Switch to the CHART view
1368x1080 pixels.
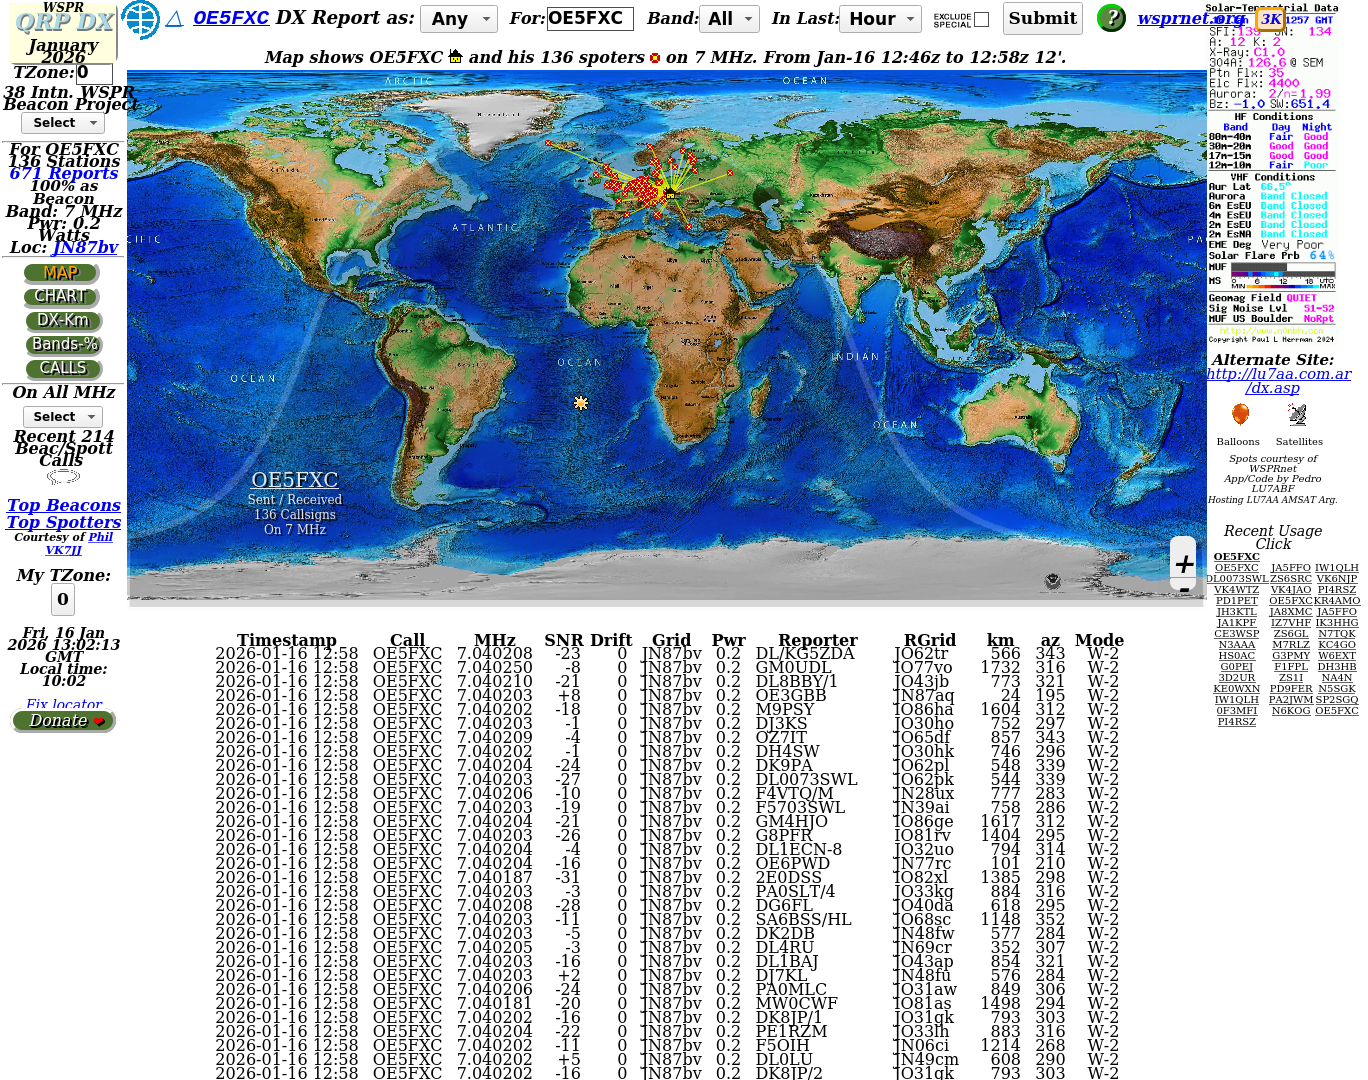(x=62, y=297)
